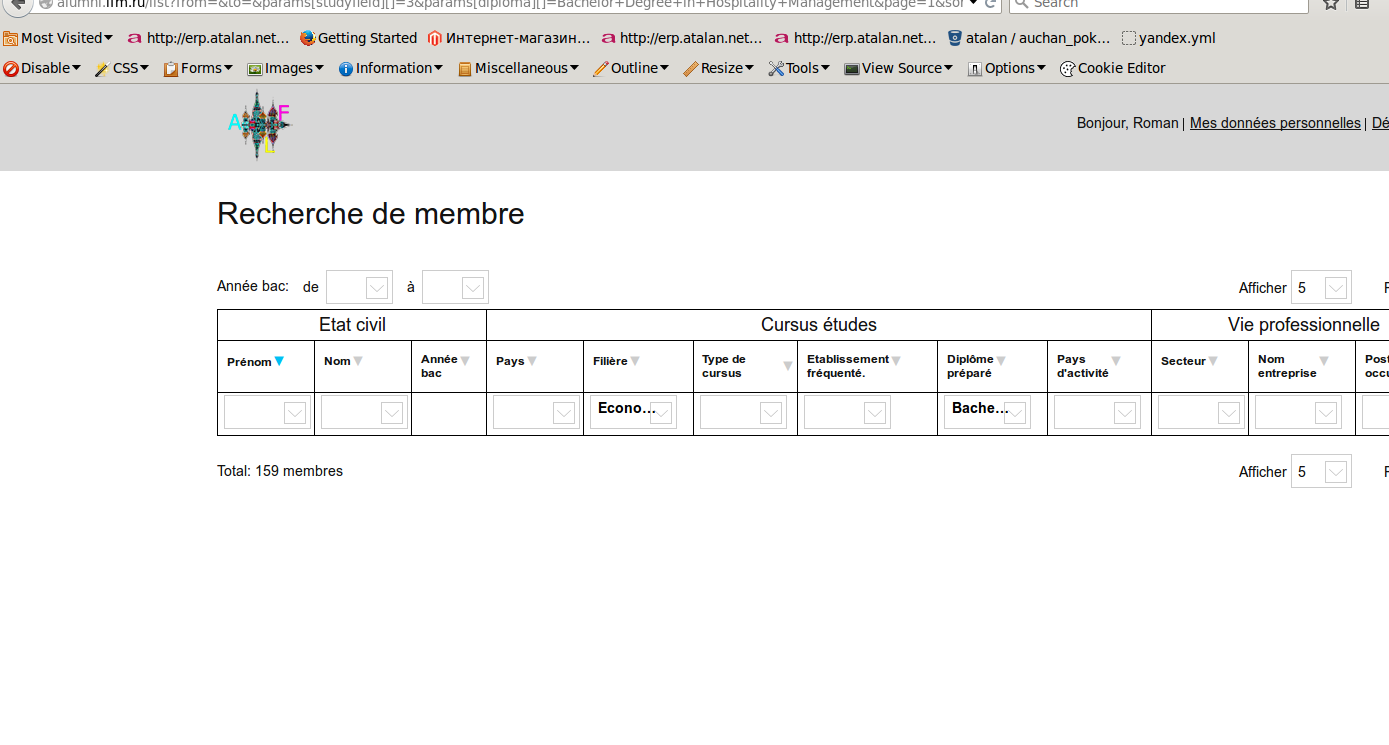Viewport: 1389px width, 745px height.
Task: Click the browser Search field
Action: [1159, 5]
